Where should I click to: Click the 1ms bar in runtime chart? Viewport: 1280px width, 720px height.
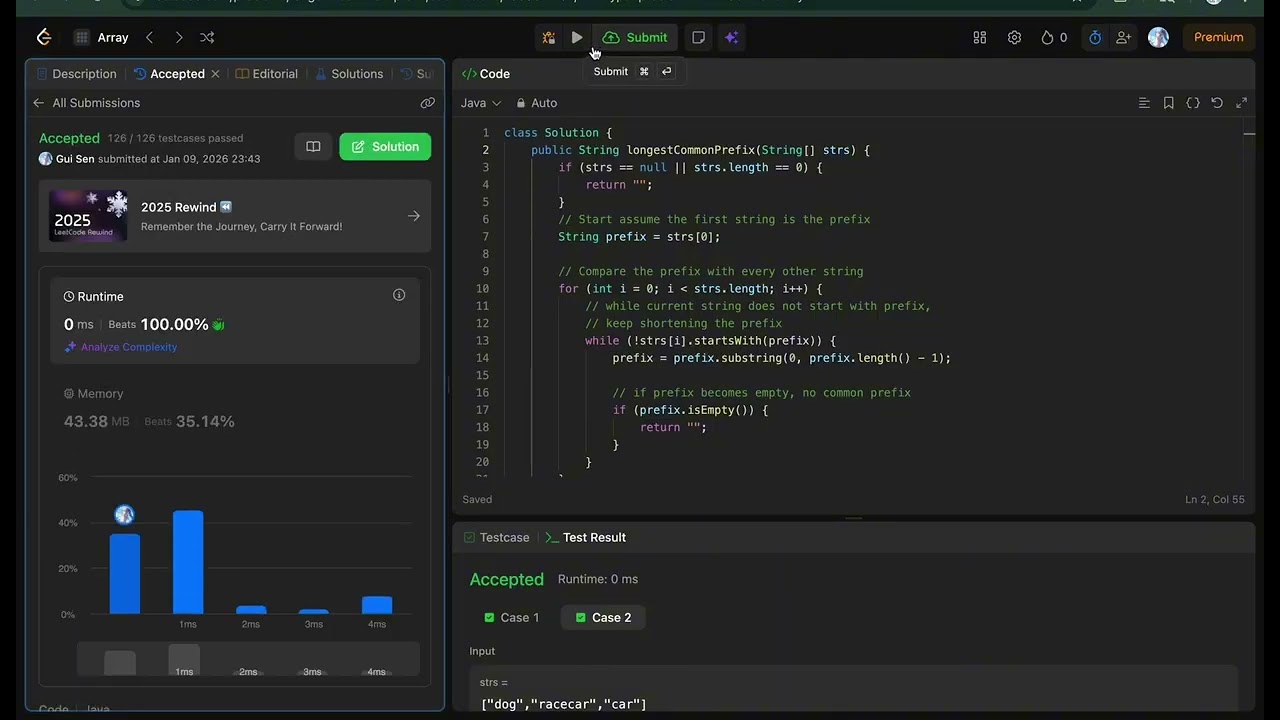tap(188, 562)
